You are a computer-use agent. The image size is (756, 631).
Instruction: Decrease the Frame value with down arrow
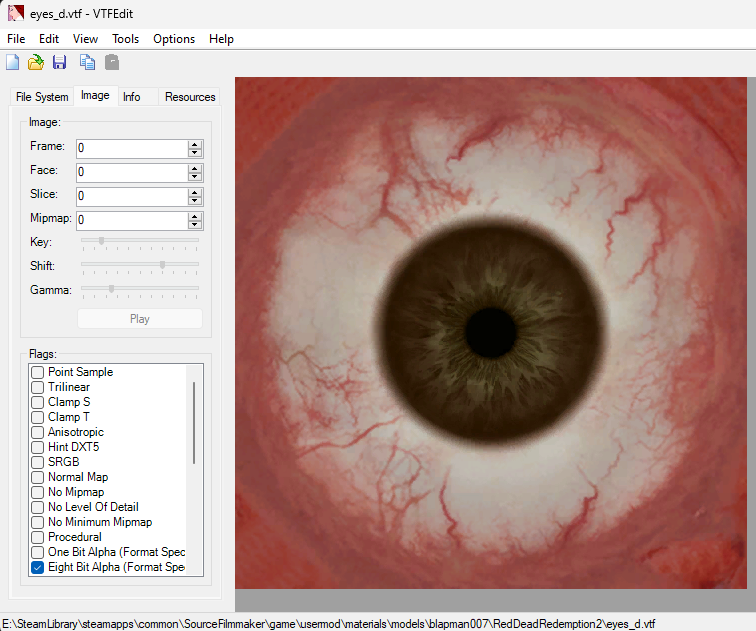click(195, 153)
